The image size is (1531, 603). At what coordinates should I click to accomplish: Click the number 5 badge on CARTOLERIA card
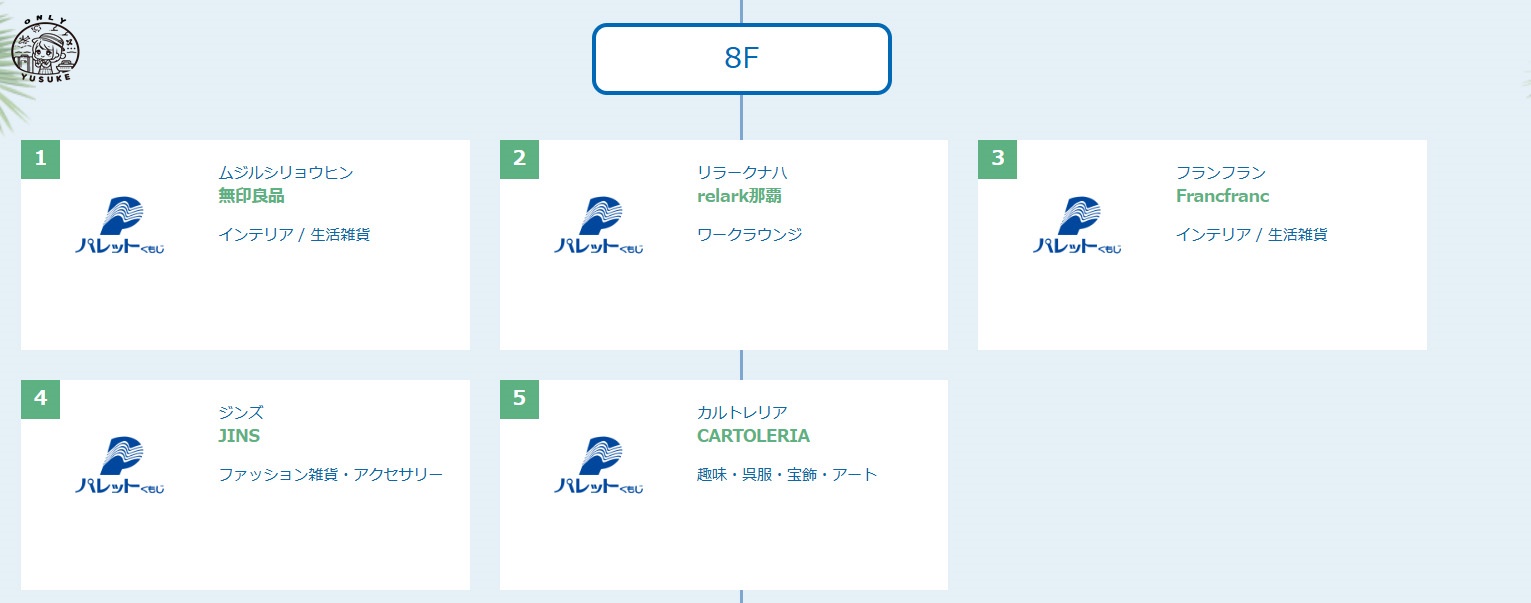tap(518, 399)
